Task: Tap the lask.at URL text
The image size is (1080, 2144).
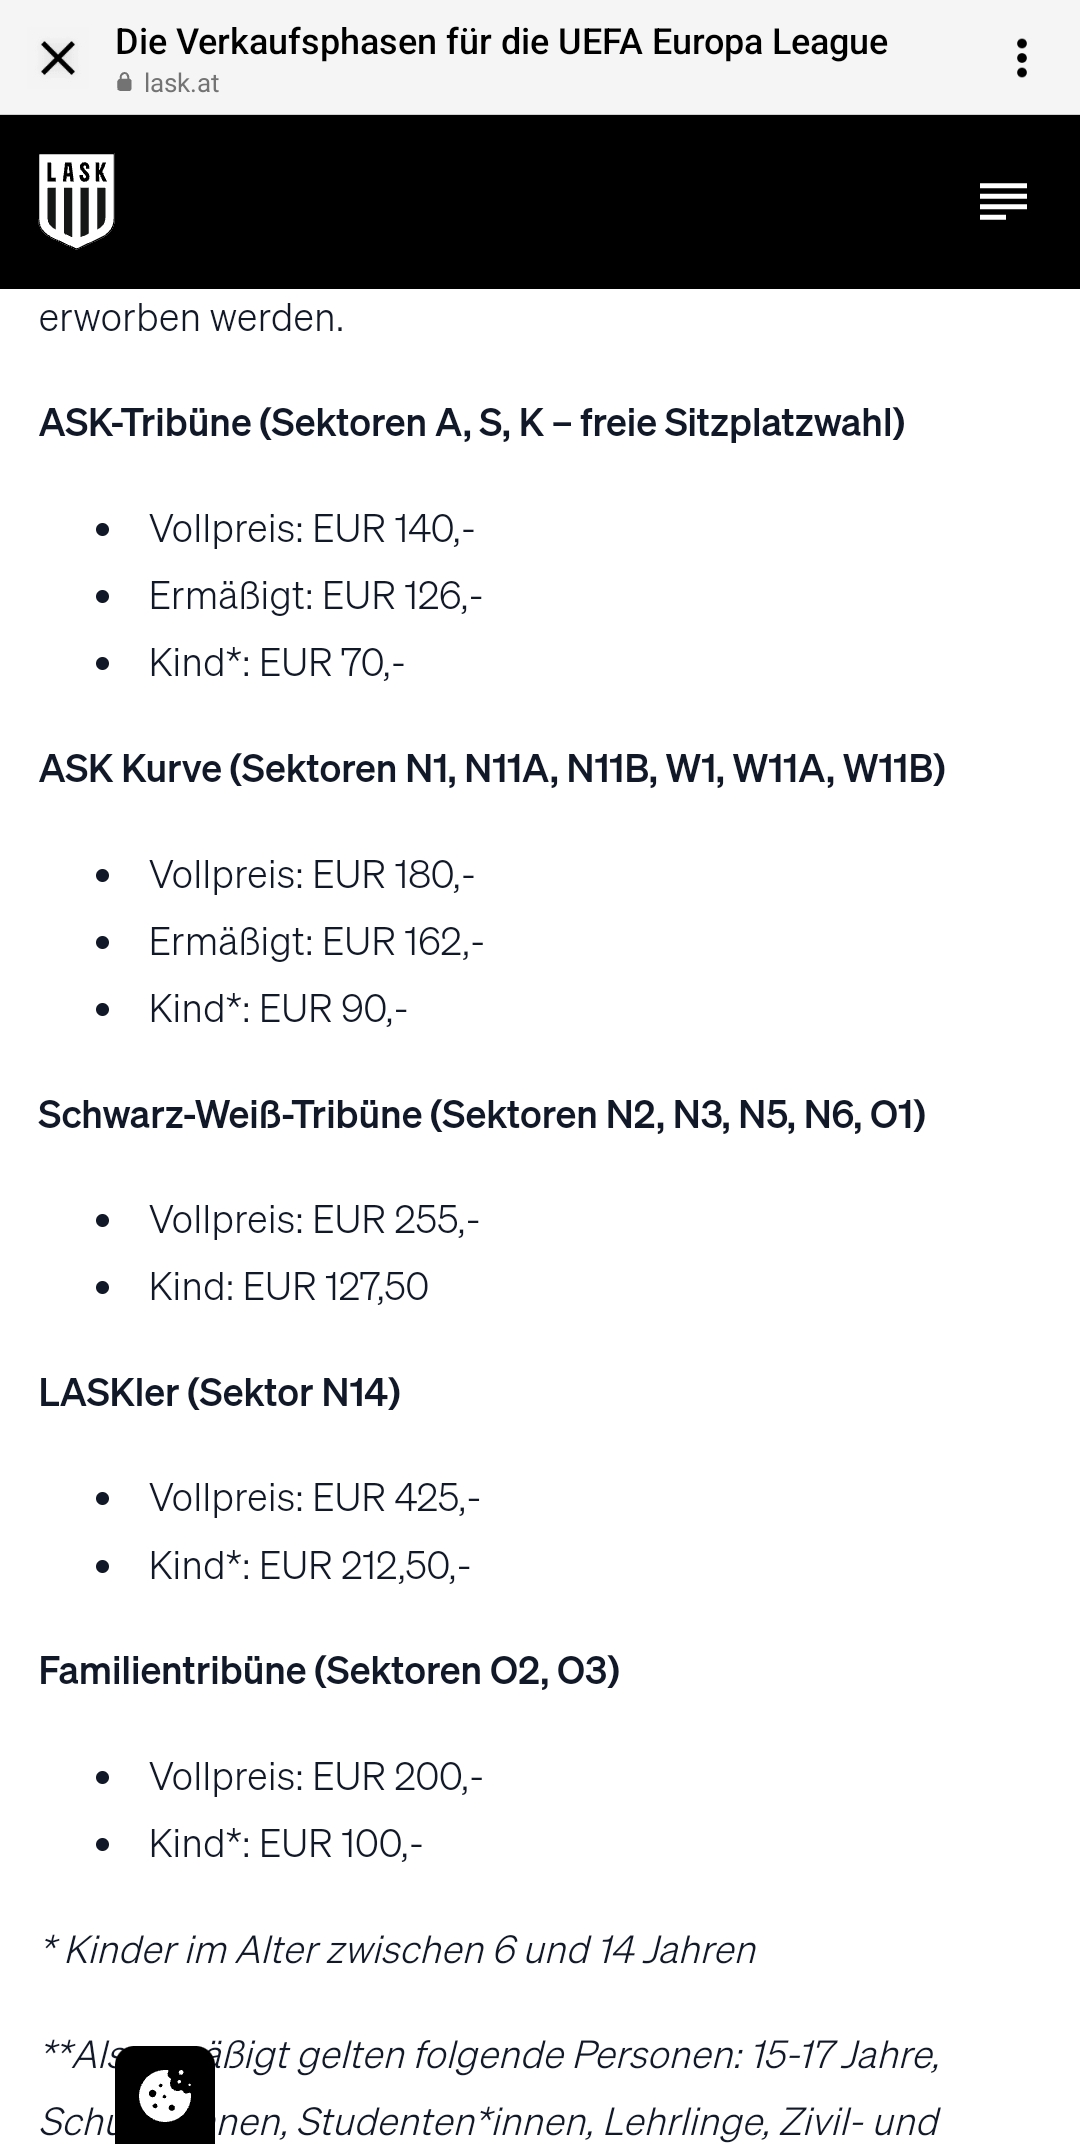Action: pyautogui.click(x=181, y=83)
